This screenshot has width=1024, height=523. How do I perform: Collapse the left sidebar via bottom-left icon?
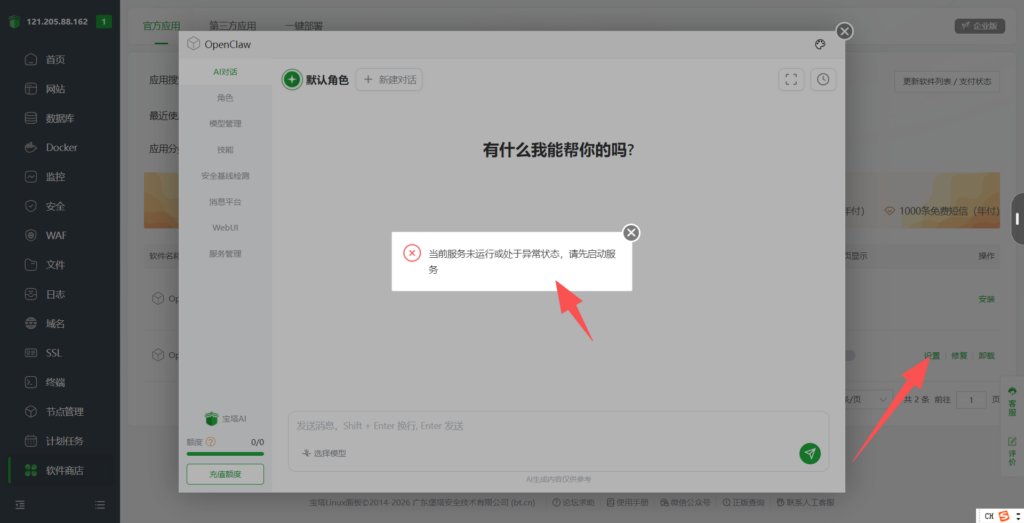(20, 505)
